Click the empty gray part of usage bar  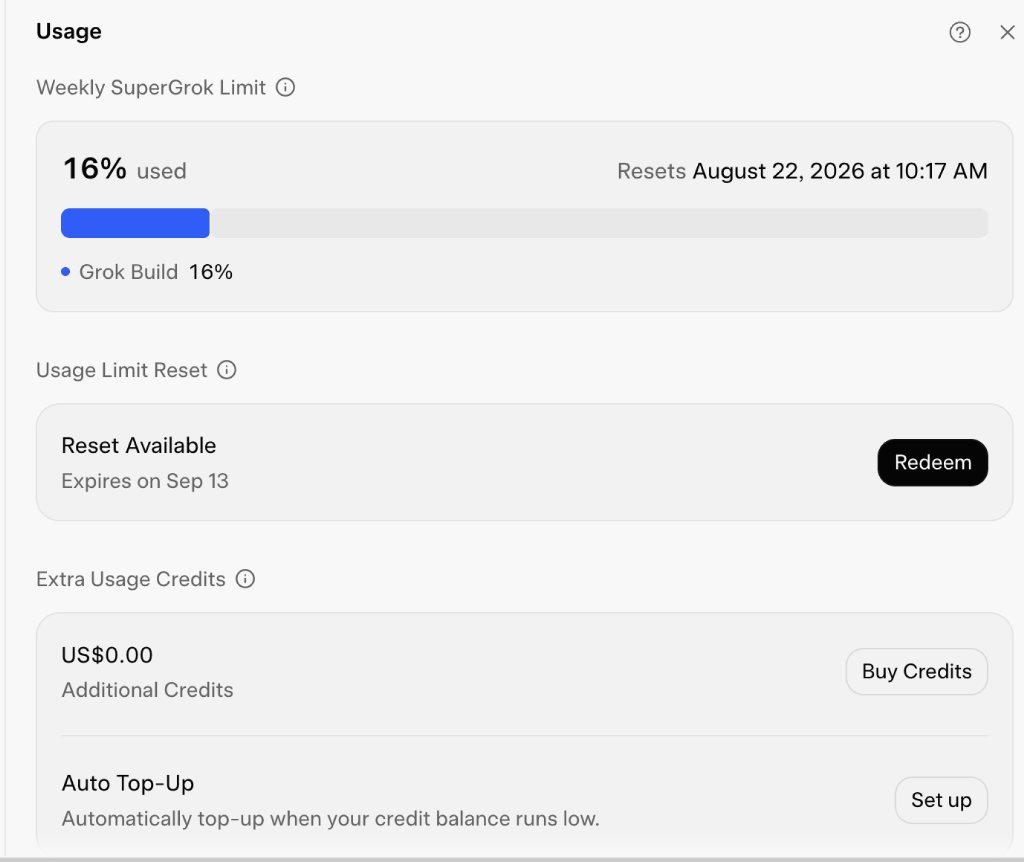(598, 223)
